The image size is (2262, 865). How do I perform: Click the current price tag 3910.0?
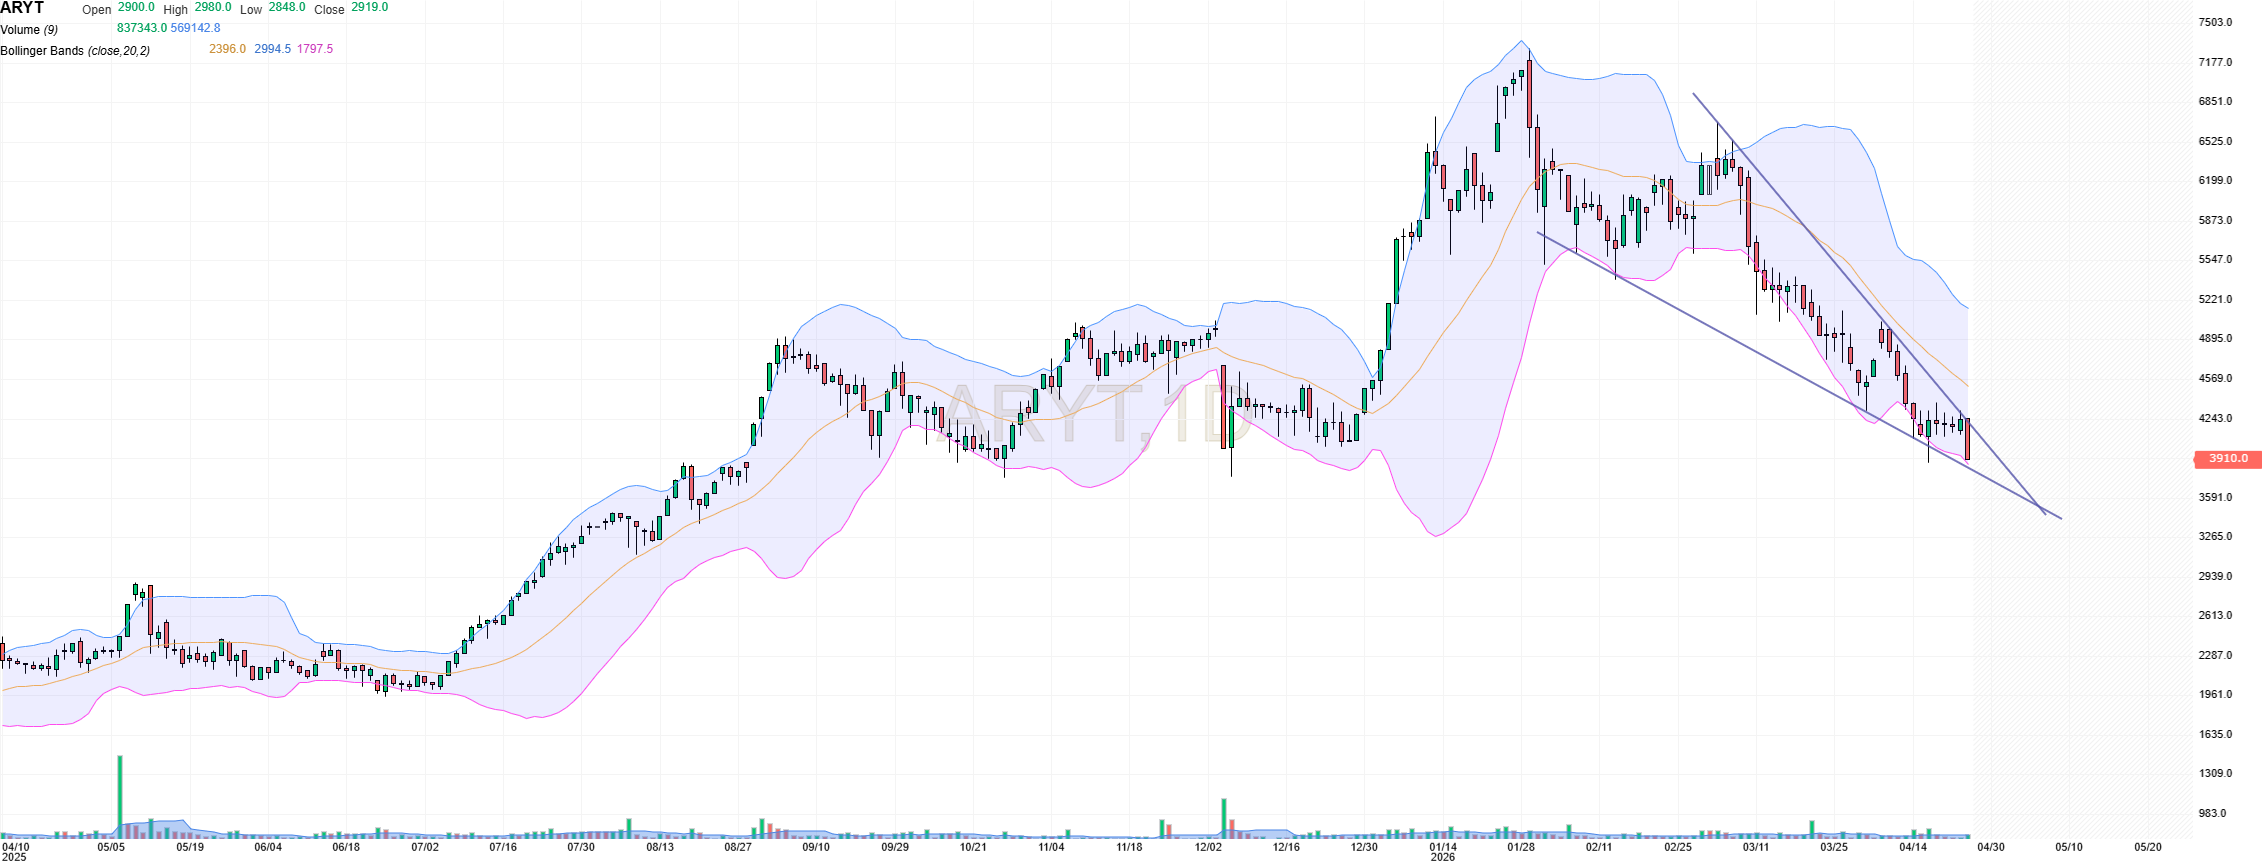(x=2228, y=459)
